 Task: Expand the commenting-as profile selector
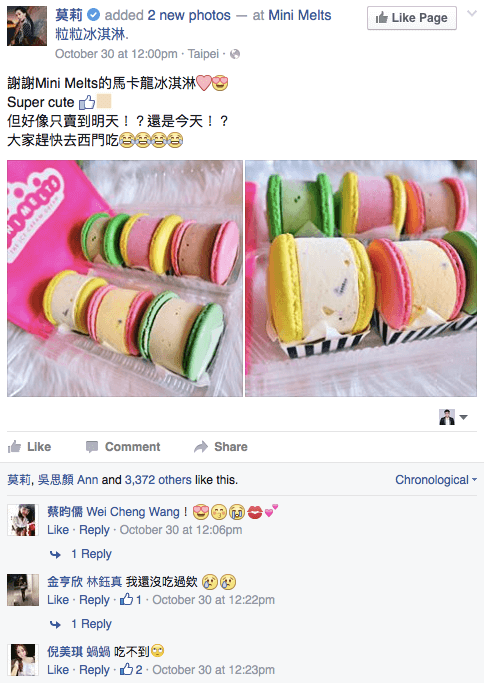453,417
